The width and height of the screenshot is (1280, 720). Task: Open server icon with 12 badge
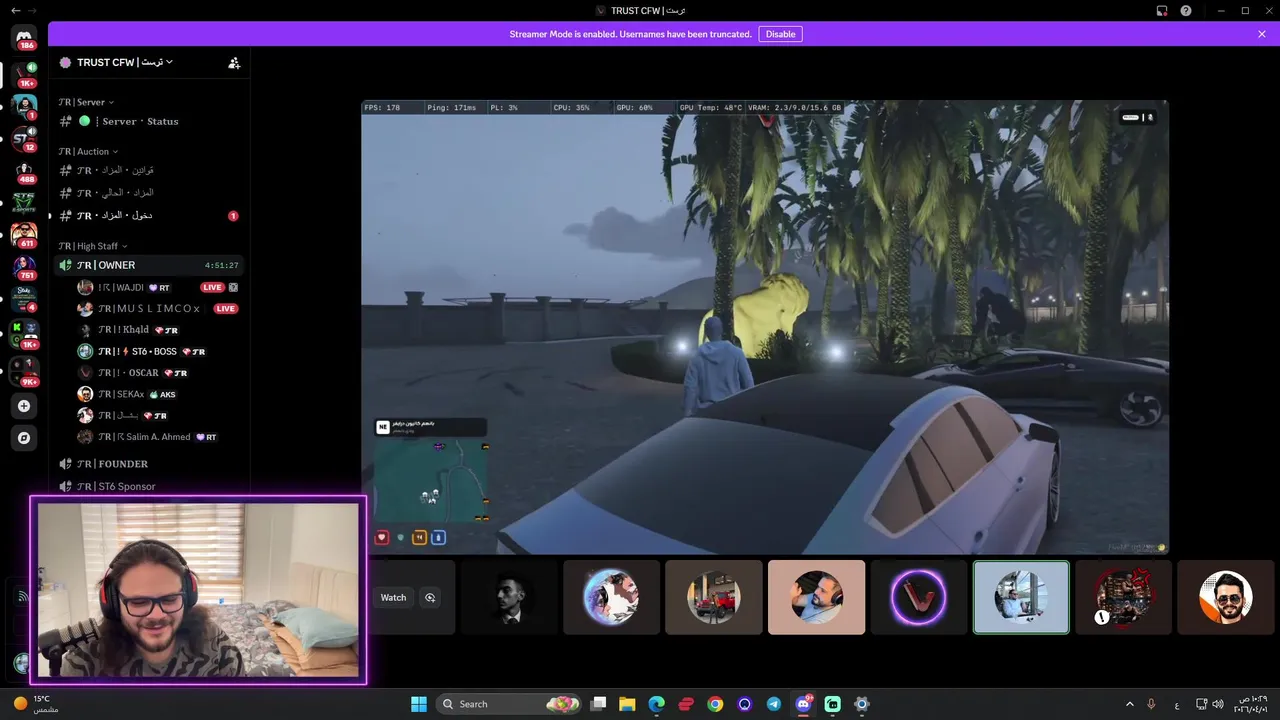[x=24, y=138]
